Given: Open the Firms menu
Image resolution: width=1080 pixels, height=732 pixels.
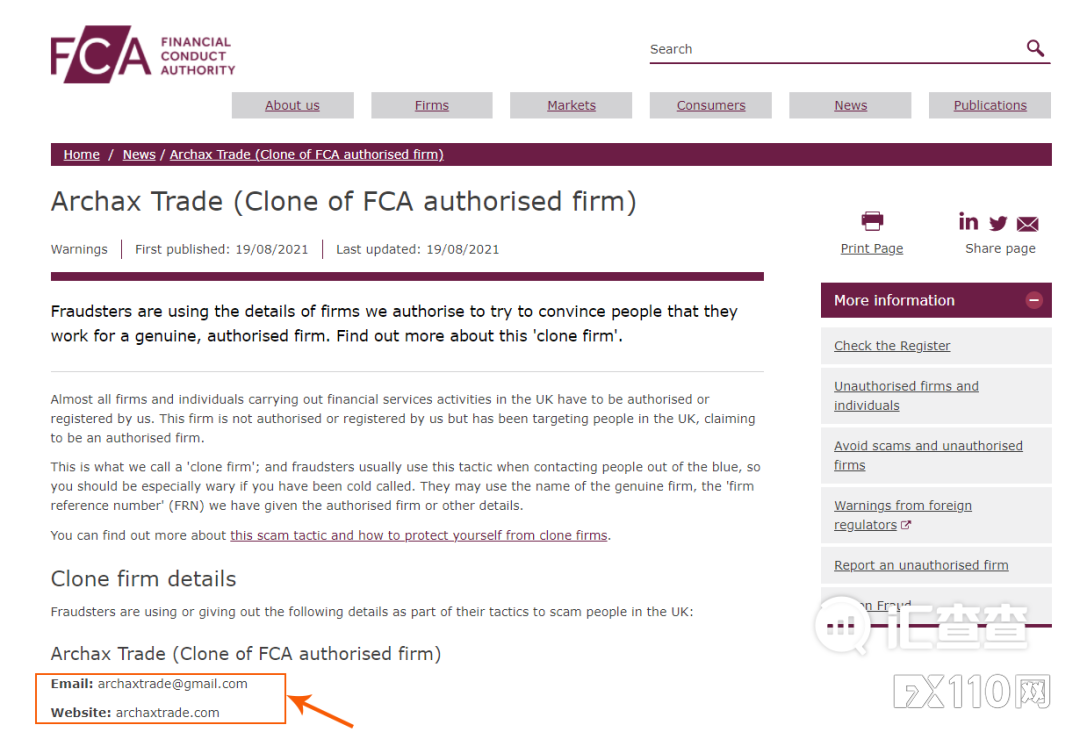Looking at the screenshot, I should tap(432, 105).
